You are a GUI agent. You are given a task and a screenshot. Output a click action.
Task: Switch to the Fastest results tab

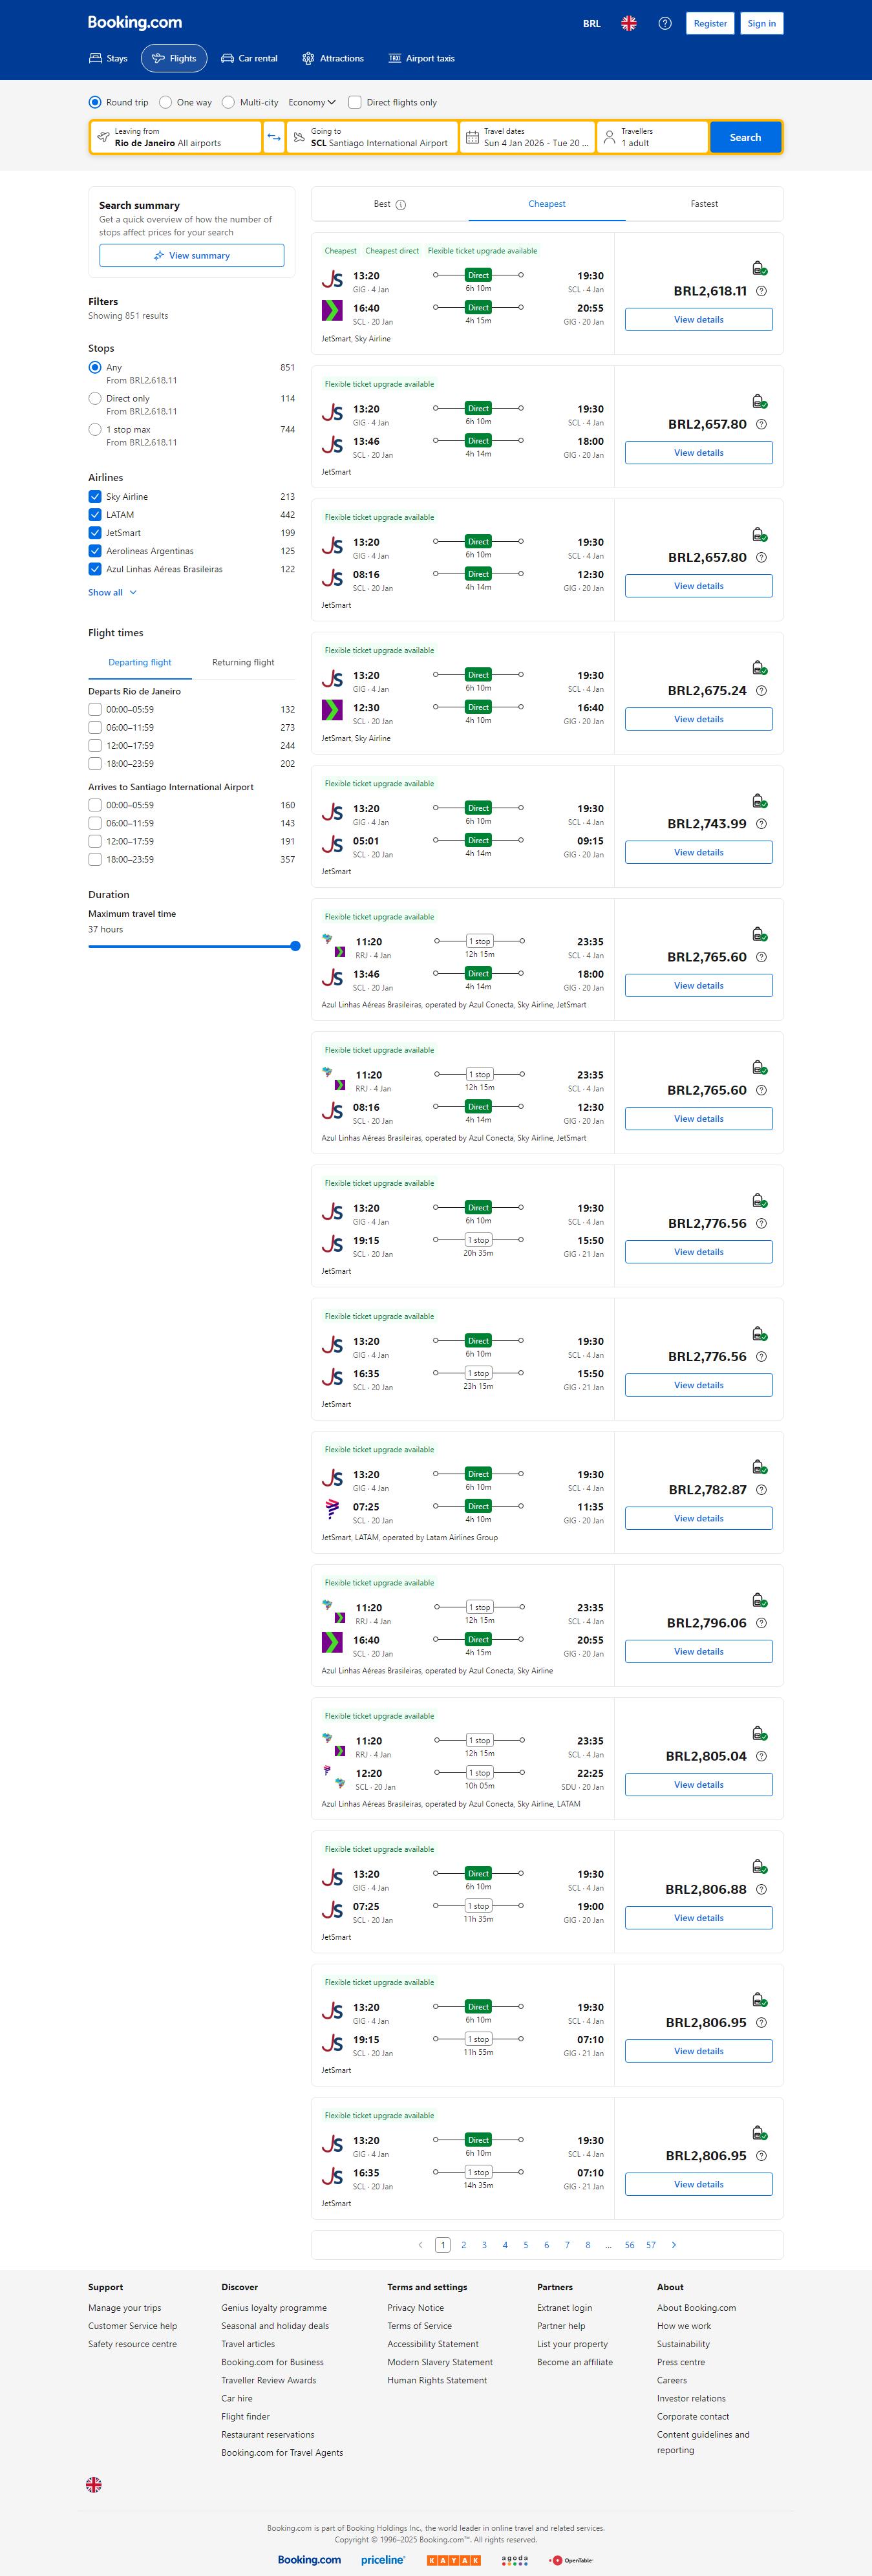(704, 204)
